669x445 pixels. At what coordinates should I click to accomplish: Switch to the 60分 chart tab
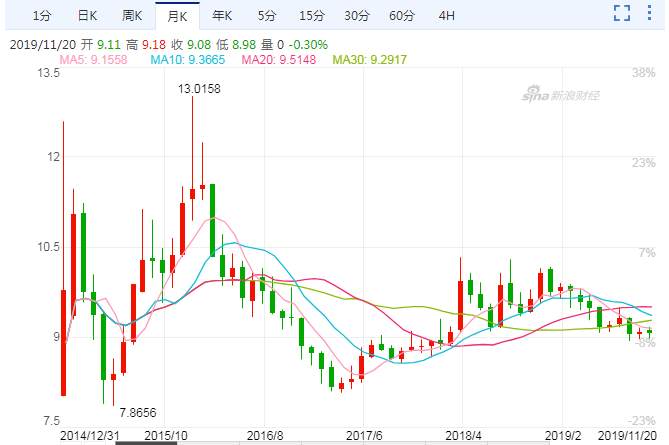401,16
